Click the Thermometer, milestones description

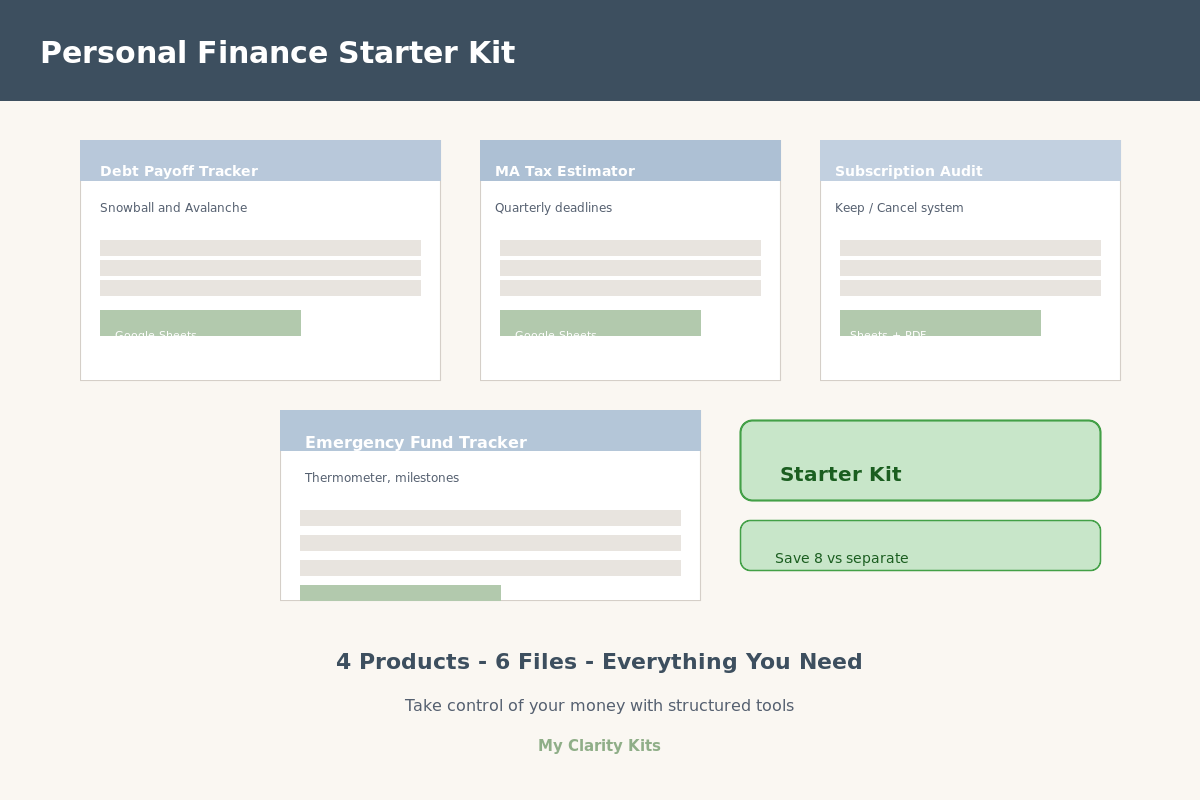coord(382,478)
